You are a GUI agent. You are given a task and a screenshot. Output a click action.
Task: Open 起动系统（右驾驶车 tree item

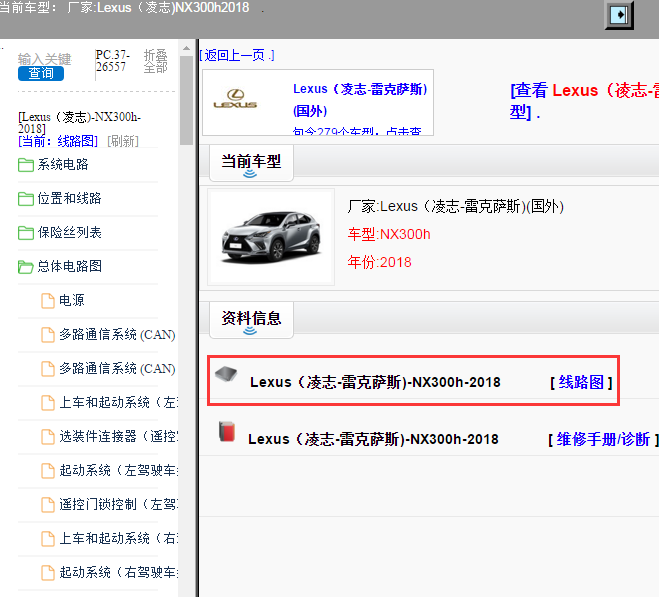click(x=118, y=572)
